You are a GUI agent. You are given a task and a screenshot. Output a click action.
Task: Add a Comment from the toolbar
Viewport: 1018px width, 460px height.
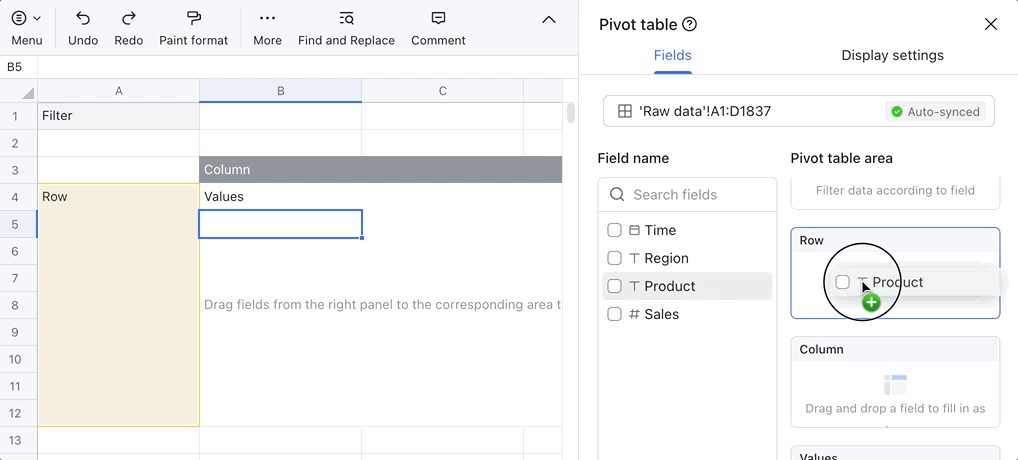click(x=438, y=19)
